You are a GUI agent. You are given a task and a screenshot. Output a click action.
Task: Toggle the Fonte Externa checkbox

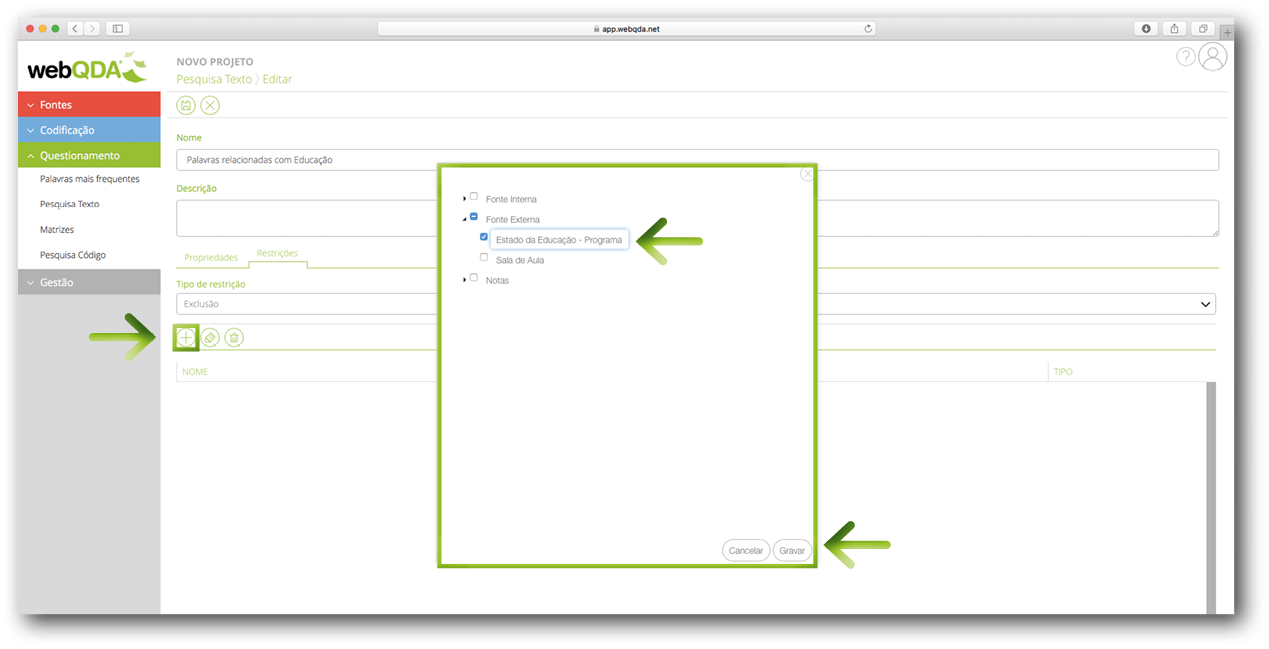coord(474,217)
